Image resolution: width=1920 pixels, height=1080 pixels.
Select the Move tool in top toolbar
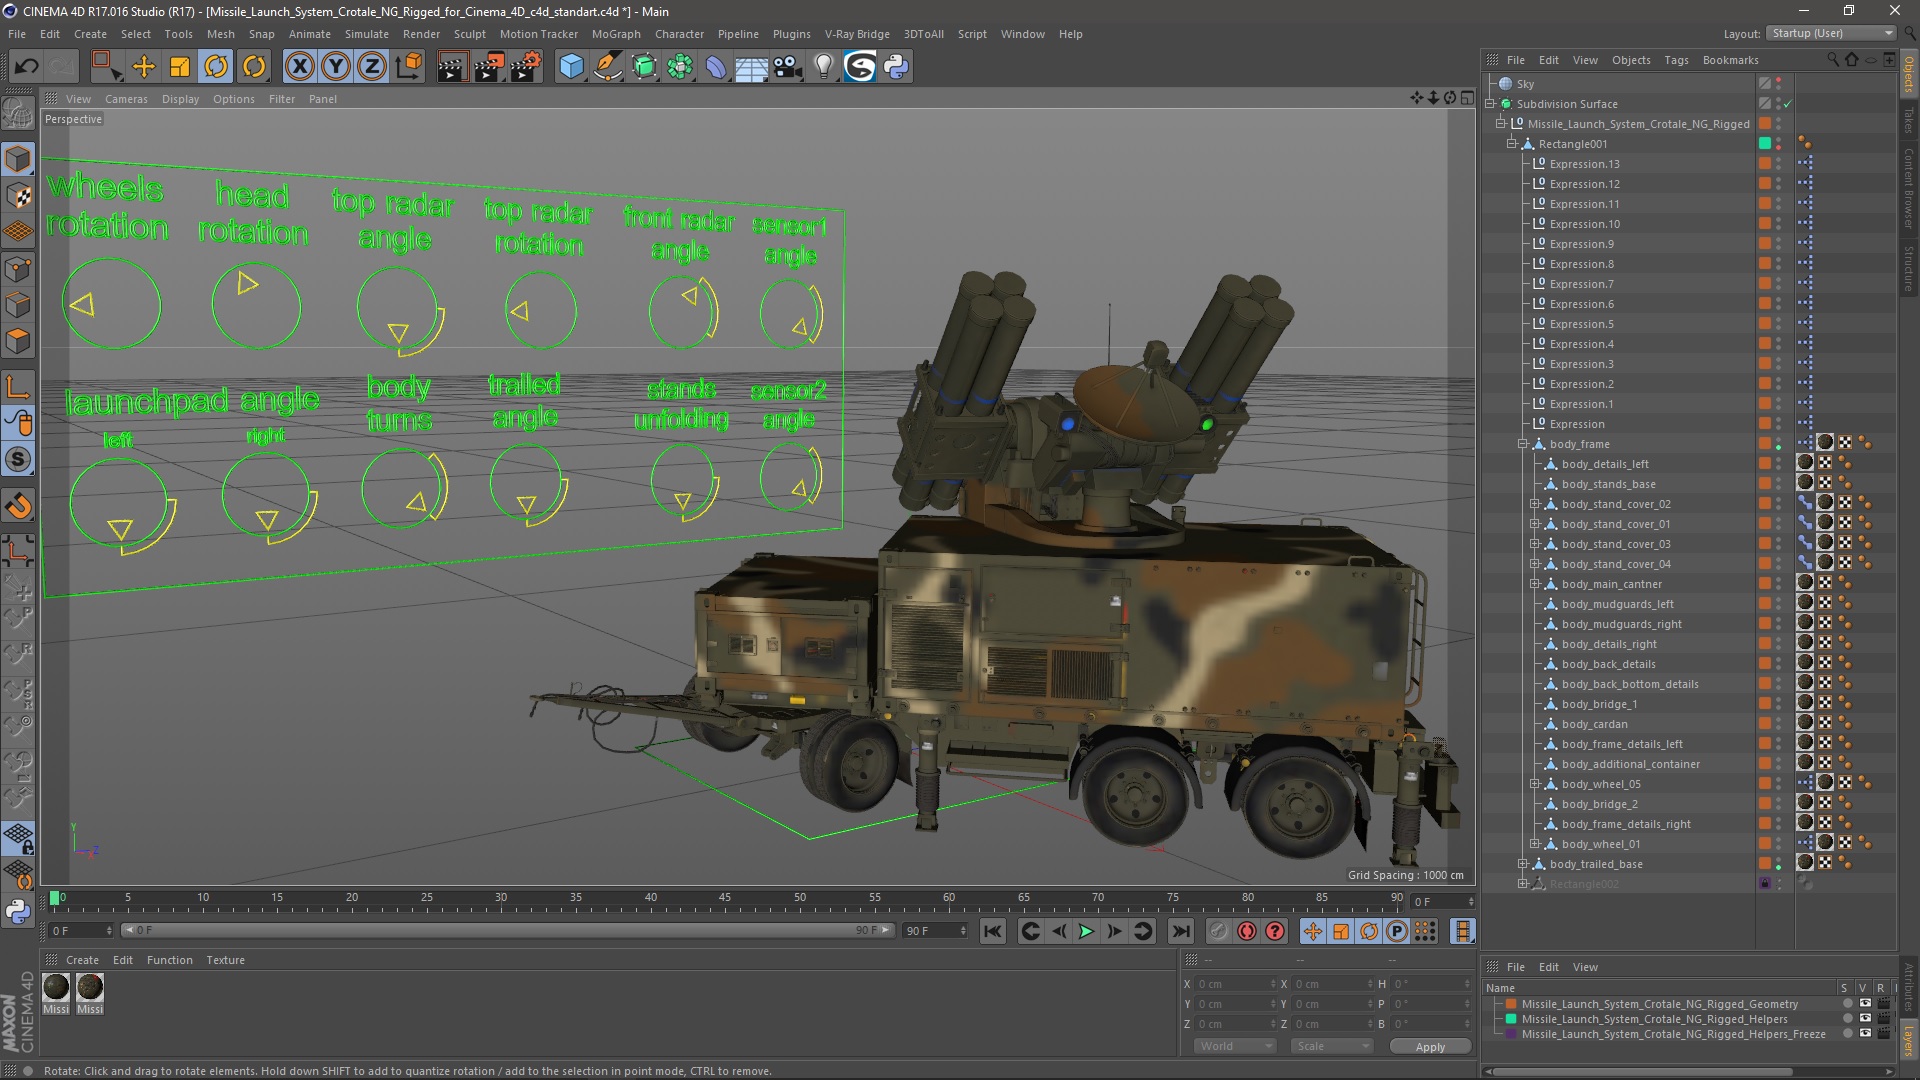[x=144, y=67]
